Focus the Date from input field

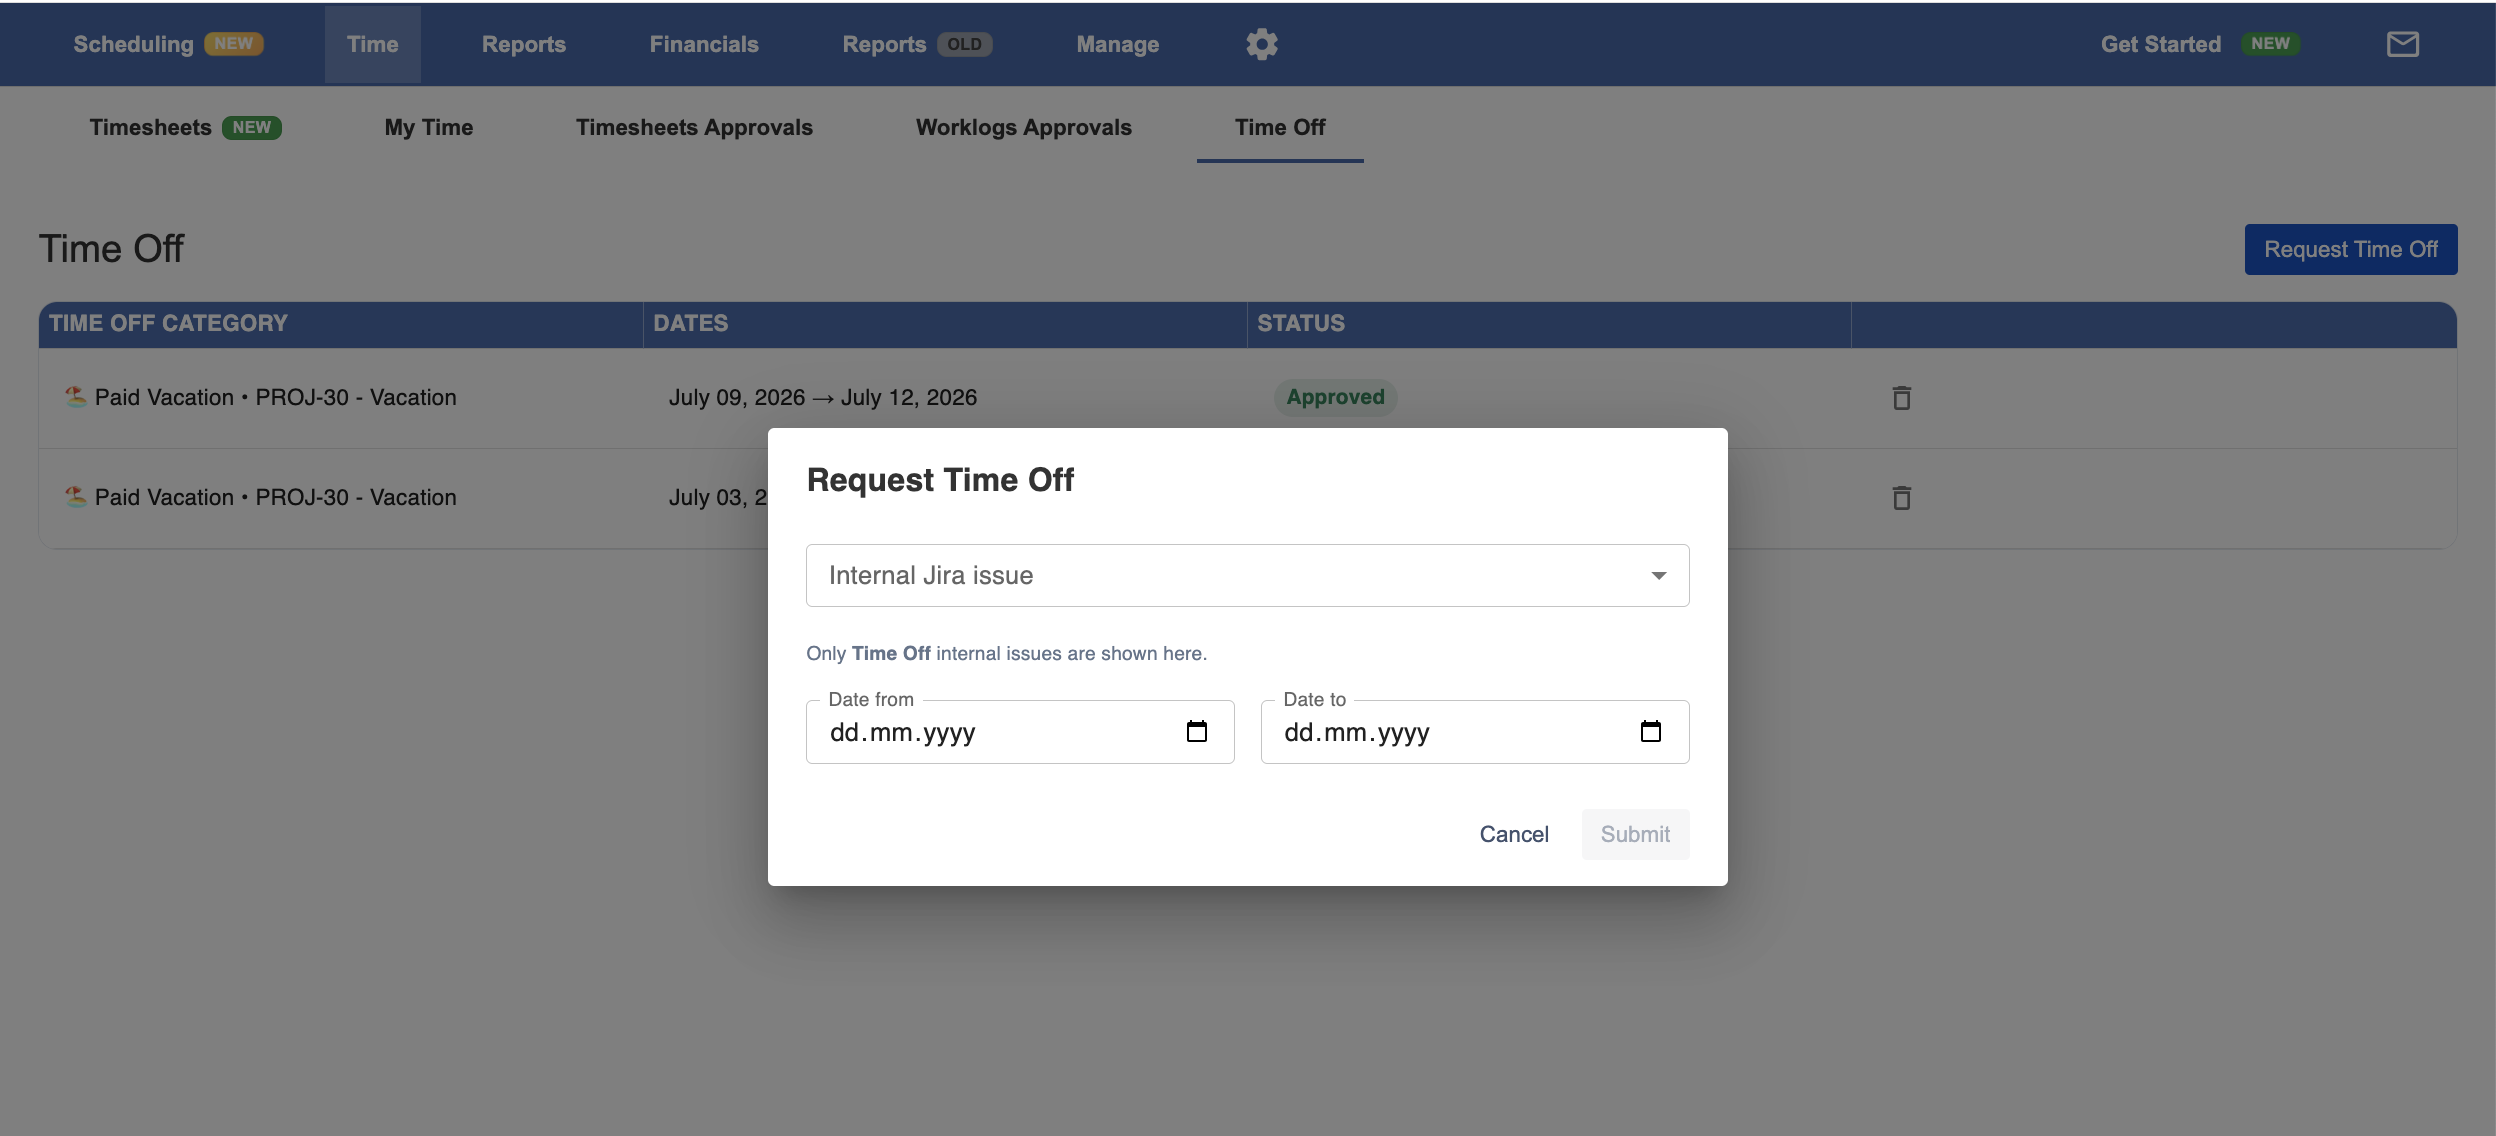[x=1020, y=732]
